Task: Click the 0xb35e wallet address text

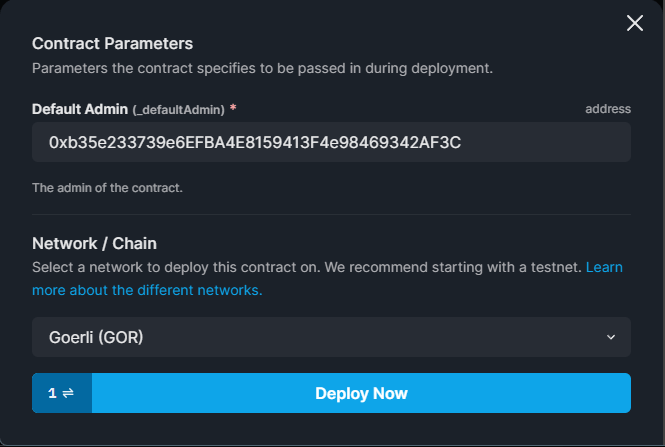Action: [x=254, y=142]
